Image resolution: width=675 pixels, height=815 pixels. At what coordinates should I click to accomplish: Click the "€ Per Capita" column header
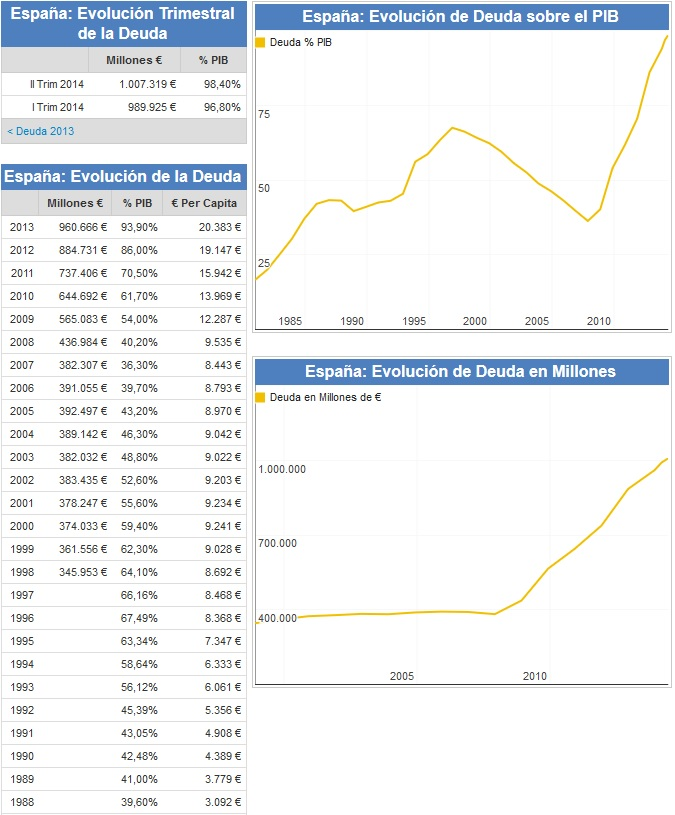tap(204, 203)
